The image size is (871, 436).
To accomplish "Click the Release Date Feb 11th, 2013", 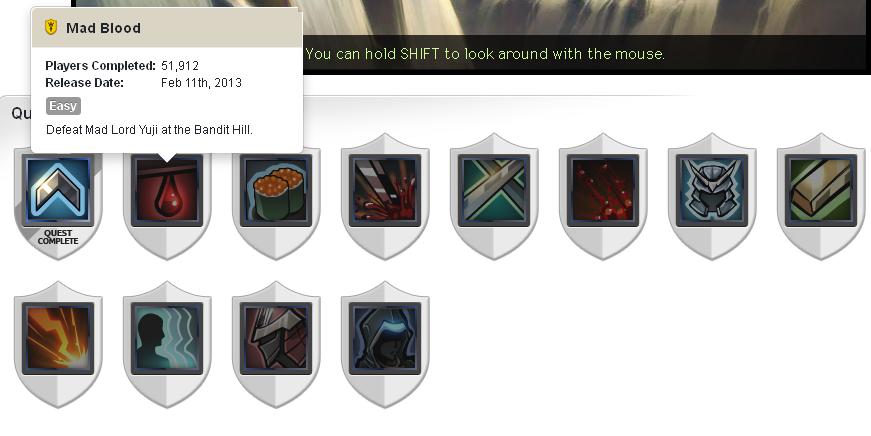I will (202, 83).
